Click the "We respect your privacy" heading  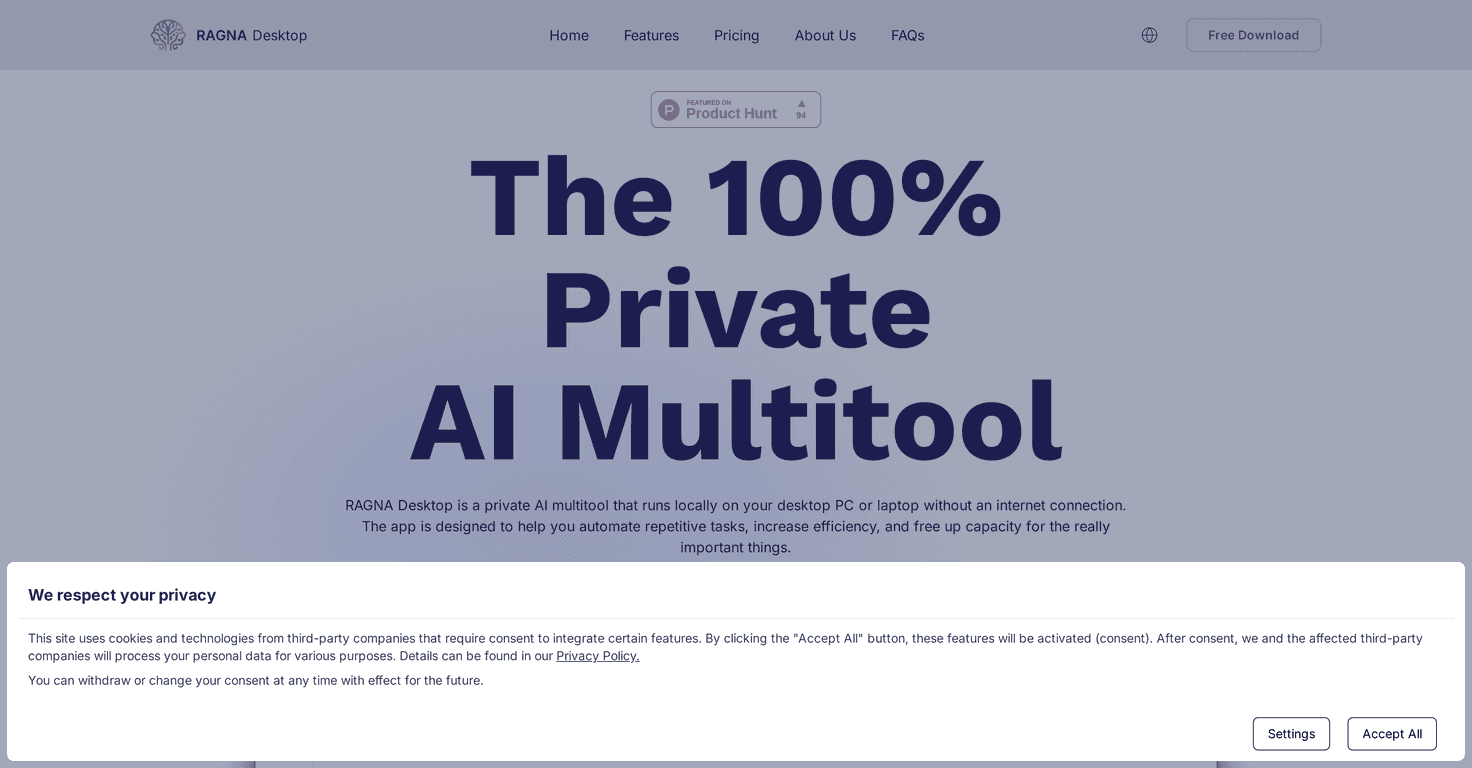[x=122, y=595]
